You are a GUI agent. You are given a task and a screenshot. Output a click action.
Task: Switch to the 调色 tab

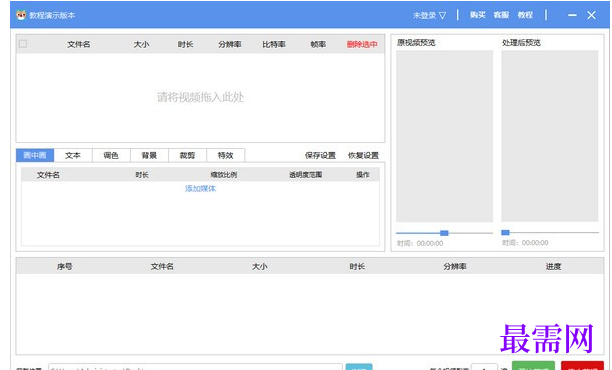click(x=111, y=155)
